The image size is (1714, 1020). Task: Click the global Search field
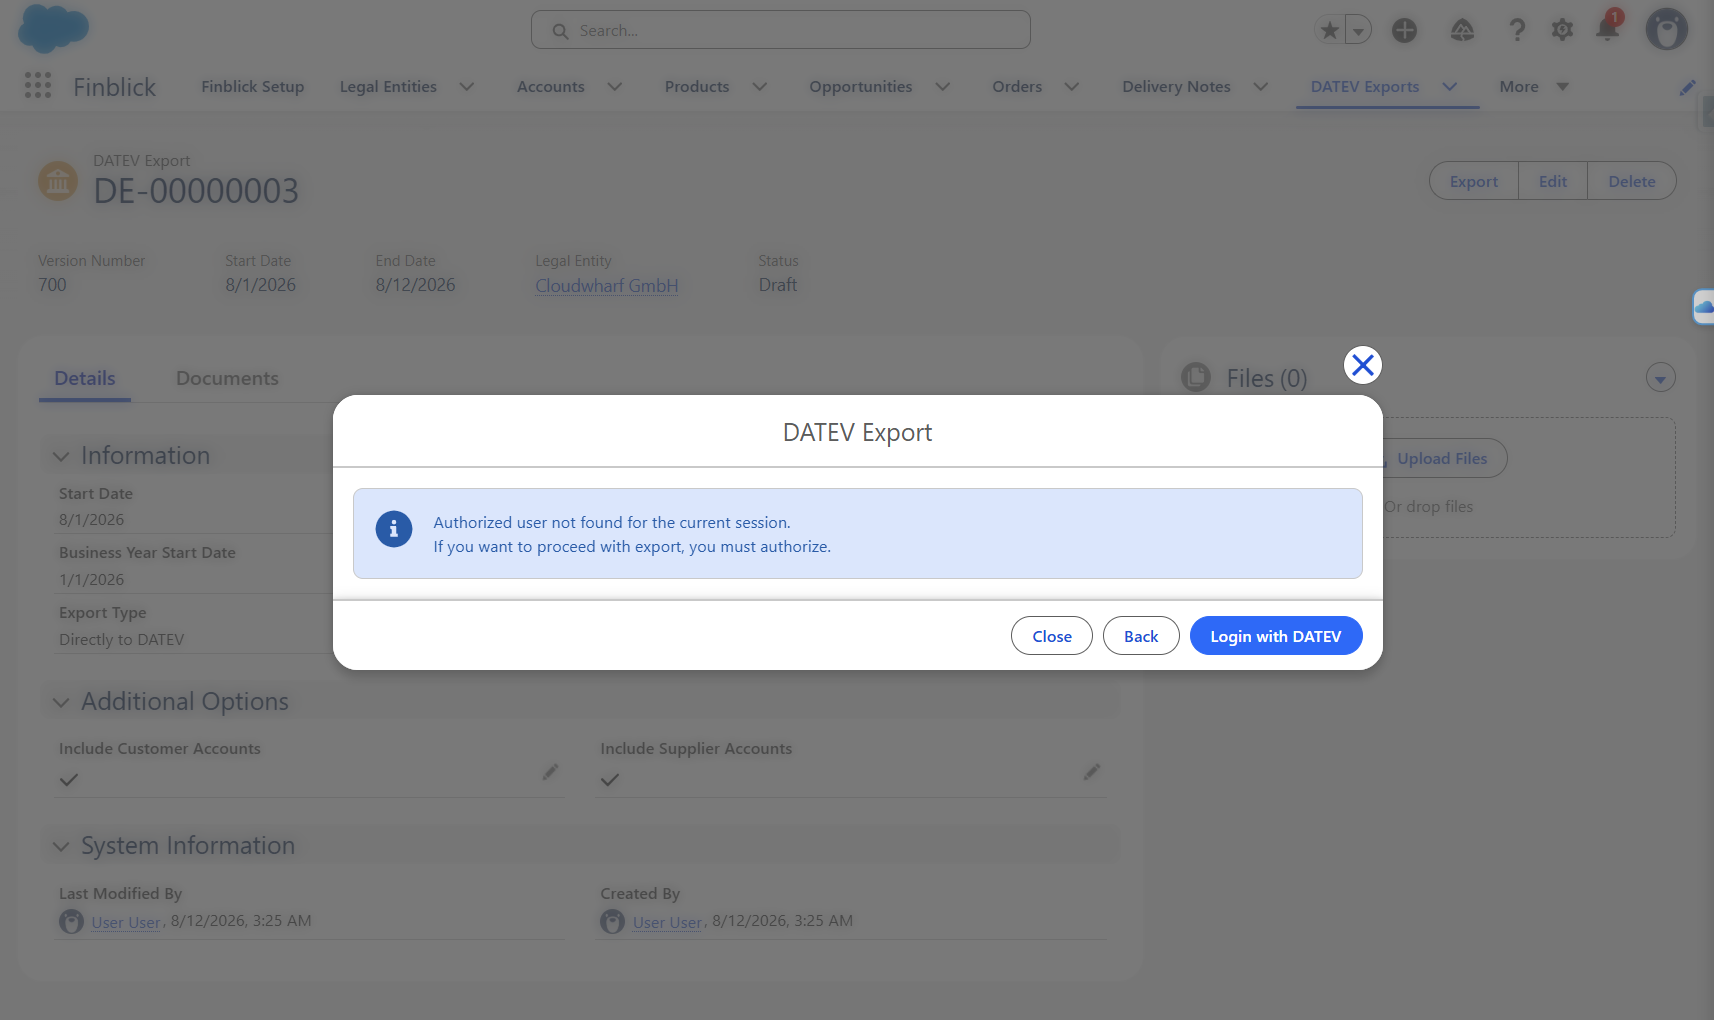coord(781,30)
